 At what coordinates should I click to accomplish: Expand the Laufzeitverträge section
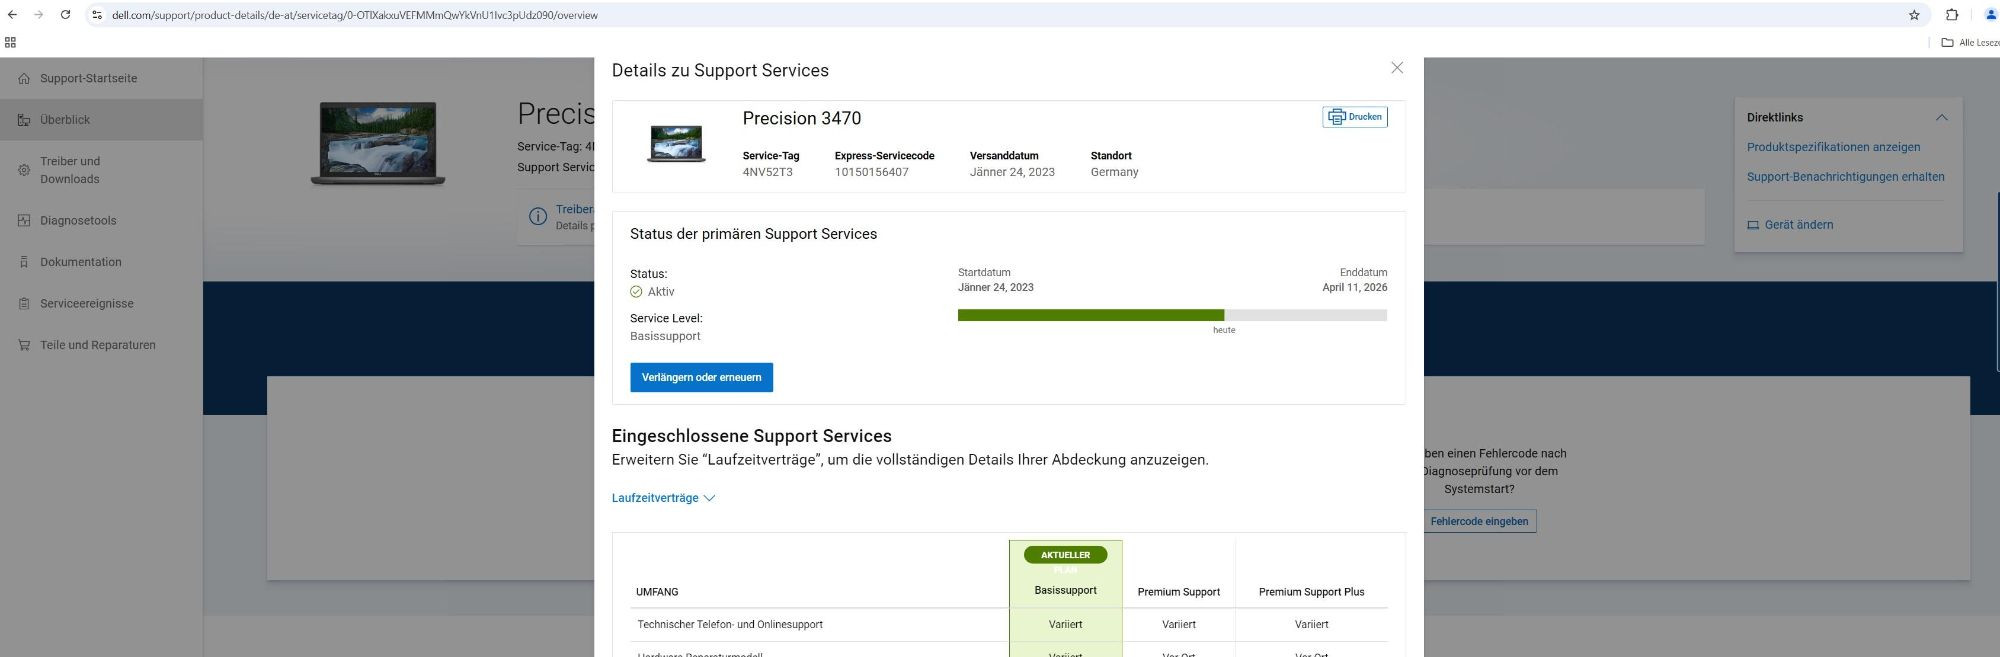coord(663,498)
